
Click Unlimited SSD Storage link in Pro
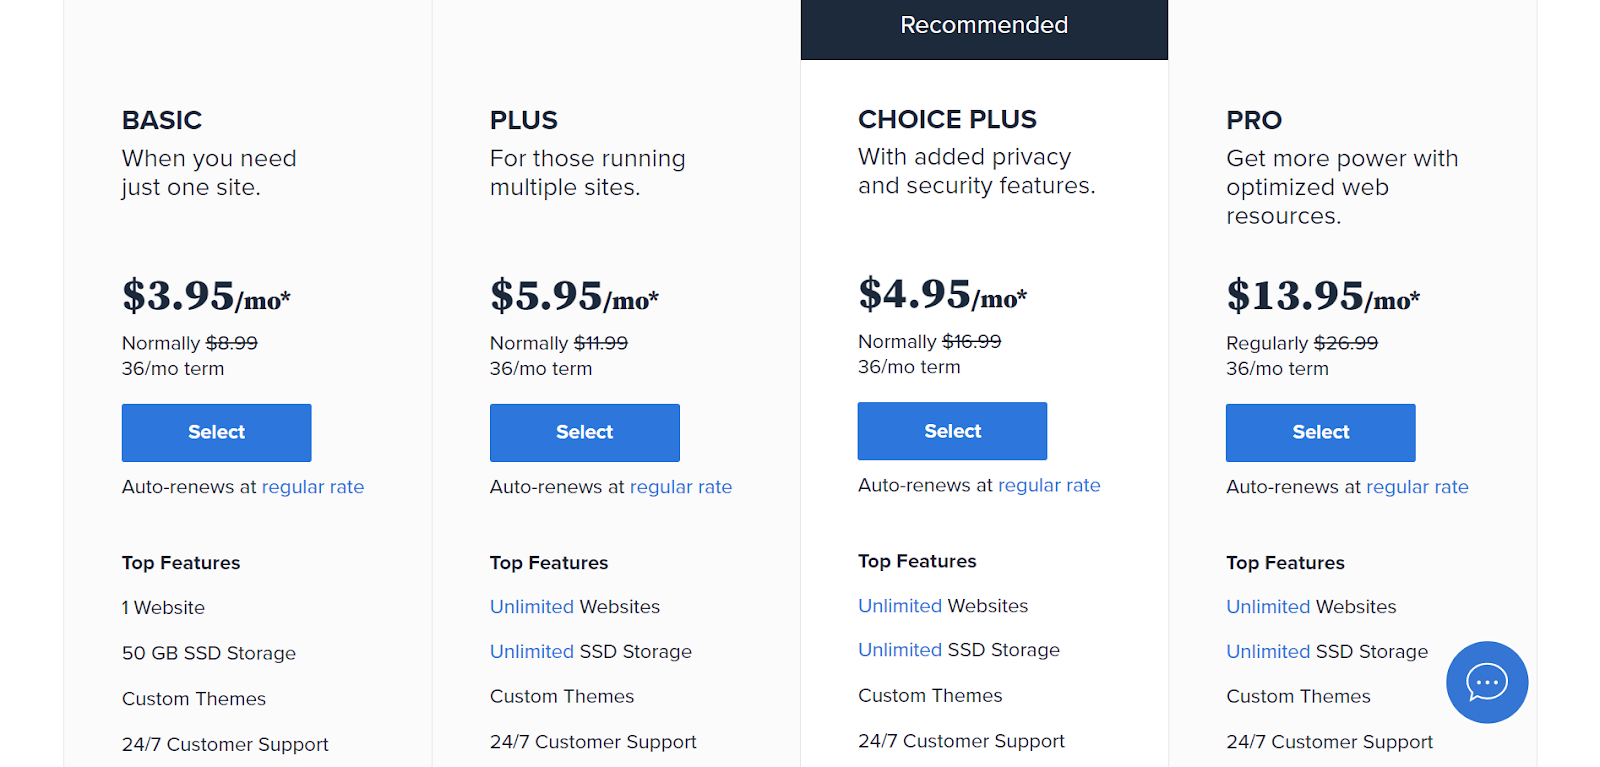tap(1268, 652)
